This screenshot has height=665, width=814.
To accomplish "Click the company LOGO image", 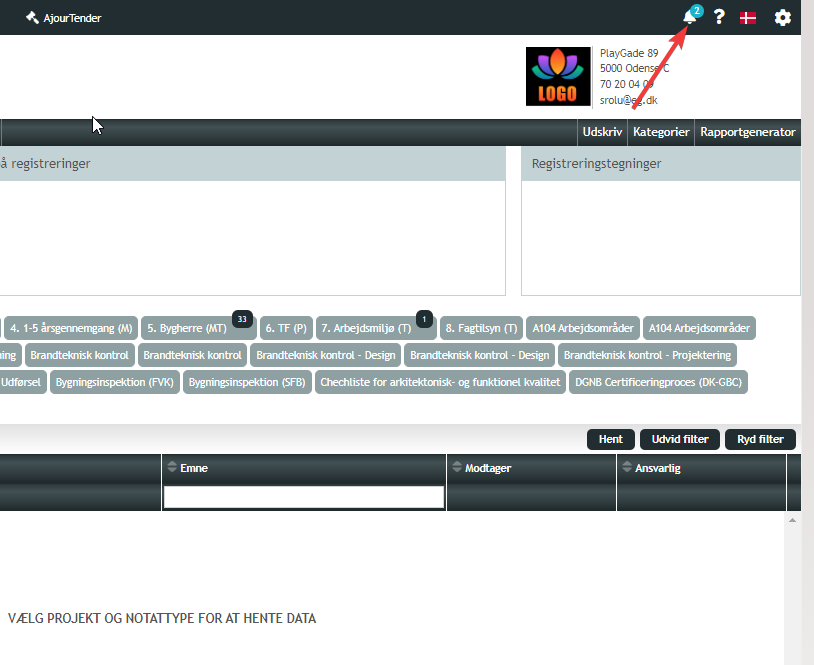I will coord(558,76).
